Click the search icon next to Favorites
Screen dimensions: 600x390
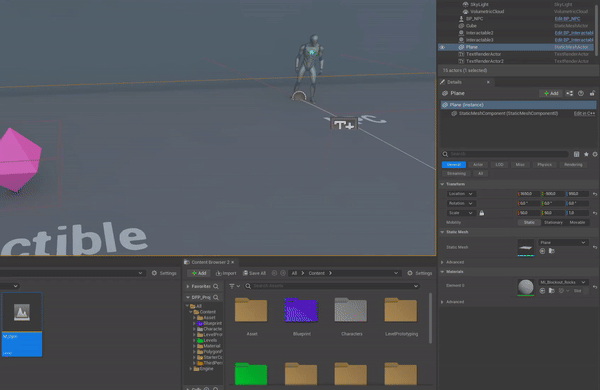[216, 286]
